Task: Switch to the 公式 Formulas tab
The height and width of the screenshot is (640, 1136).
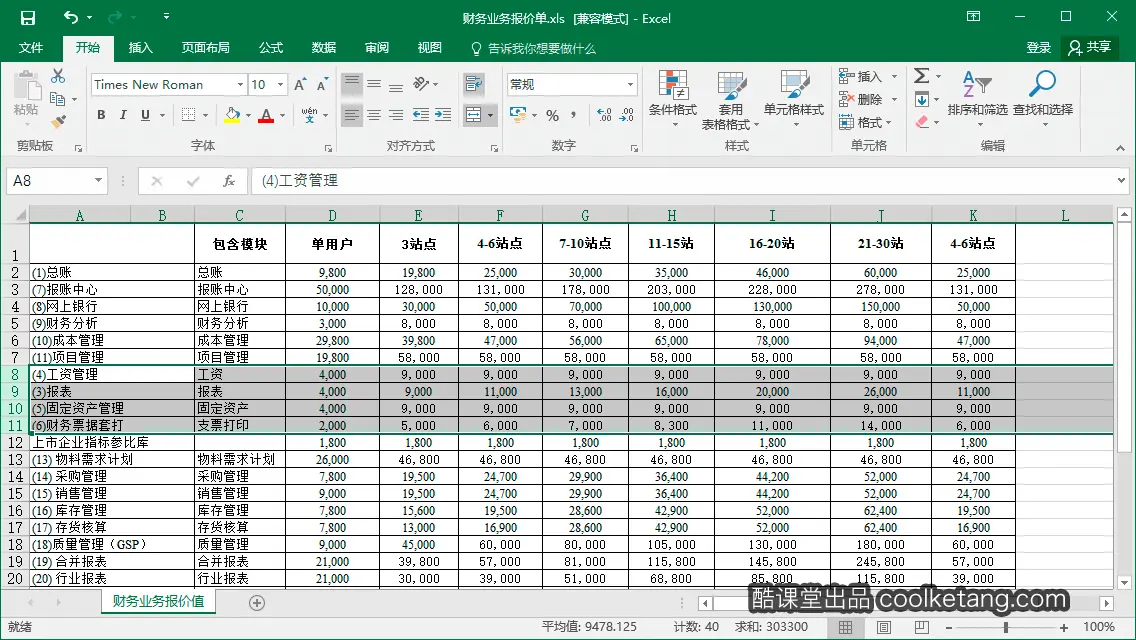Action: pos(271,48)
